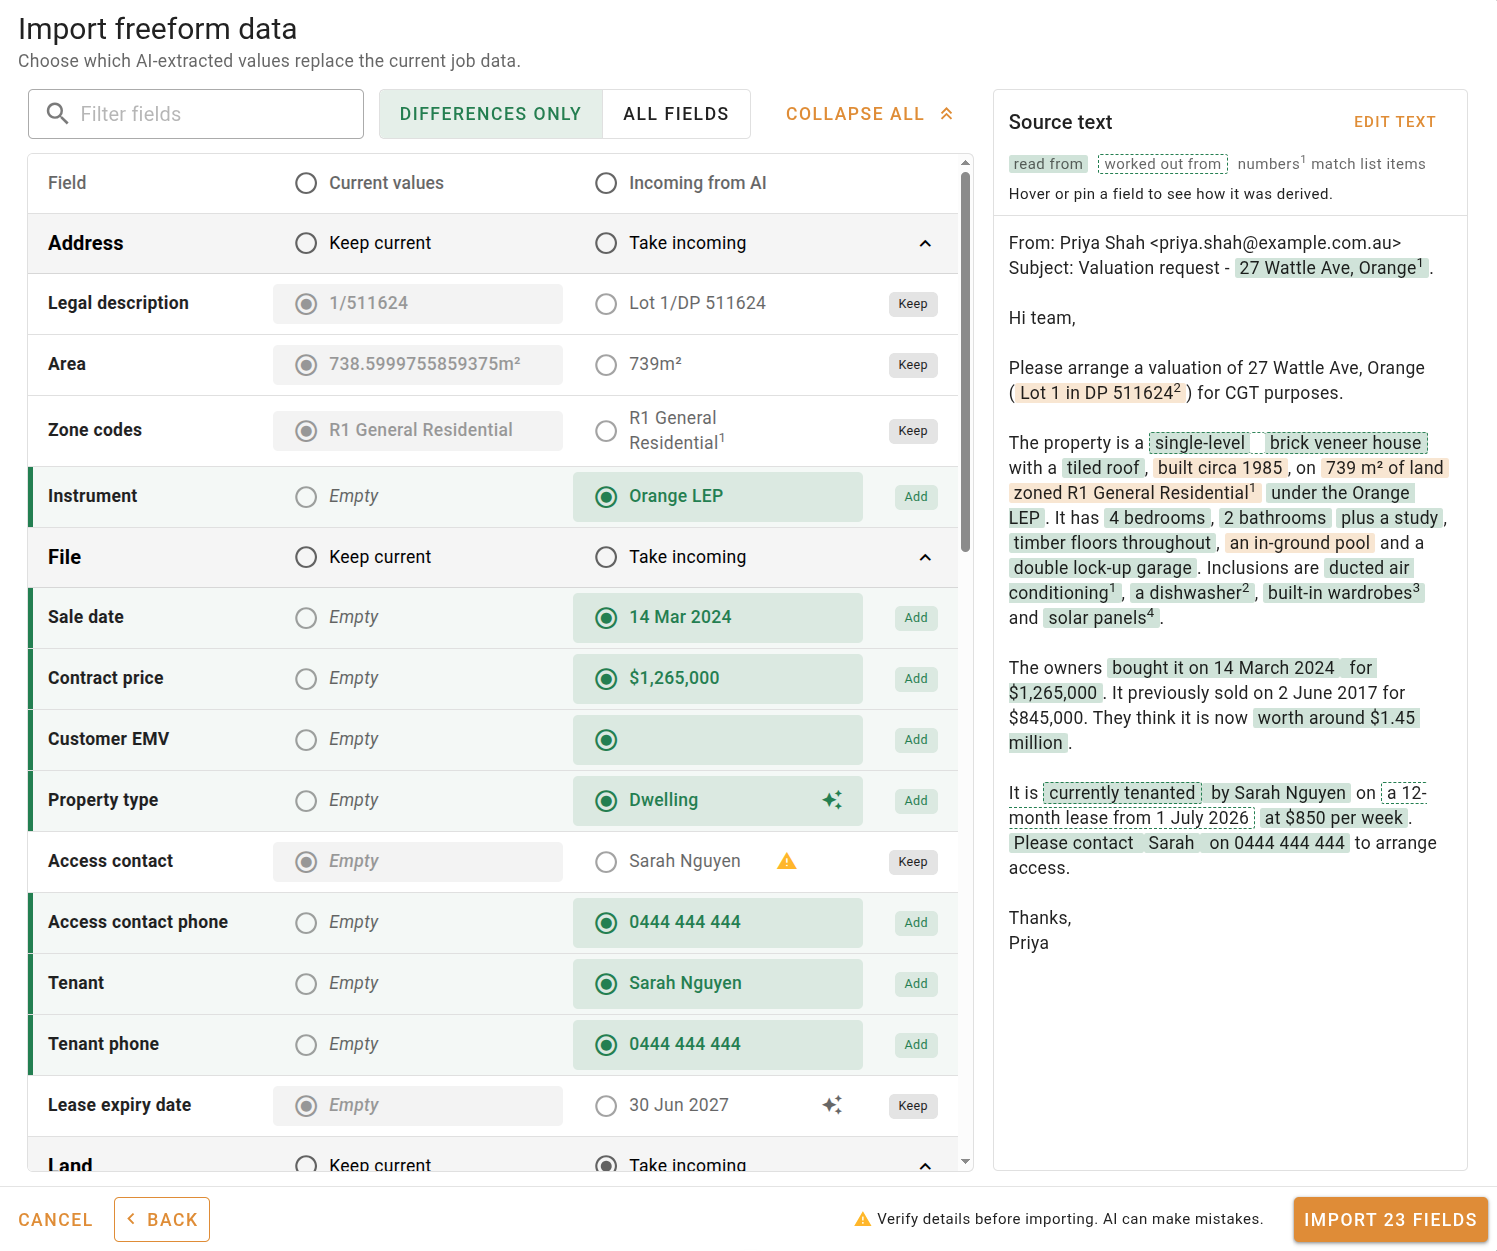Click the warning triangle next to Sarah Nguyen
The width and height of the screenshot is (1497, 1251).
pos(787,861)
